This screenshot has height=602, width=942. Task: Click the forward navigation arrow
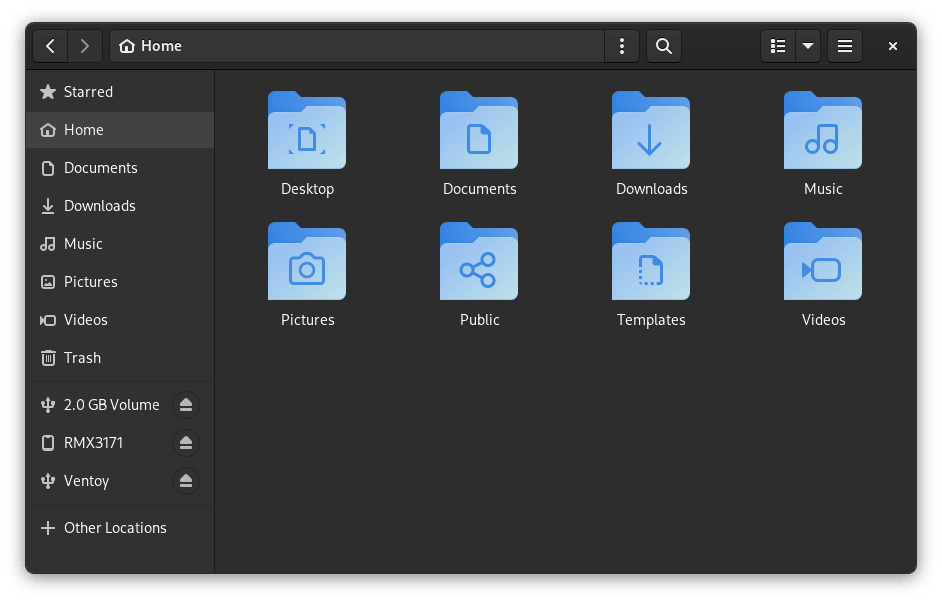[x=85, y=46]
